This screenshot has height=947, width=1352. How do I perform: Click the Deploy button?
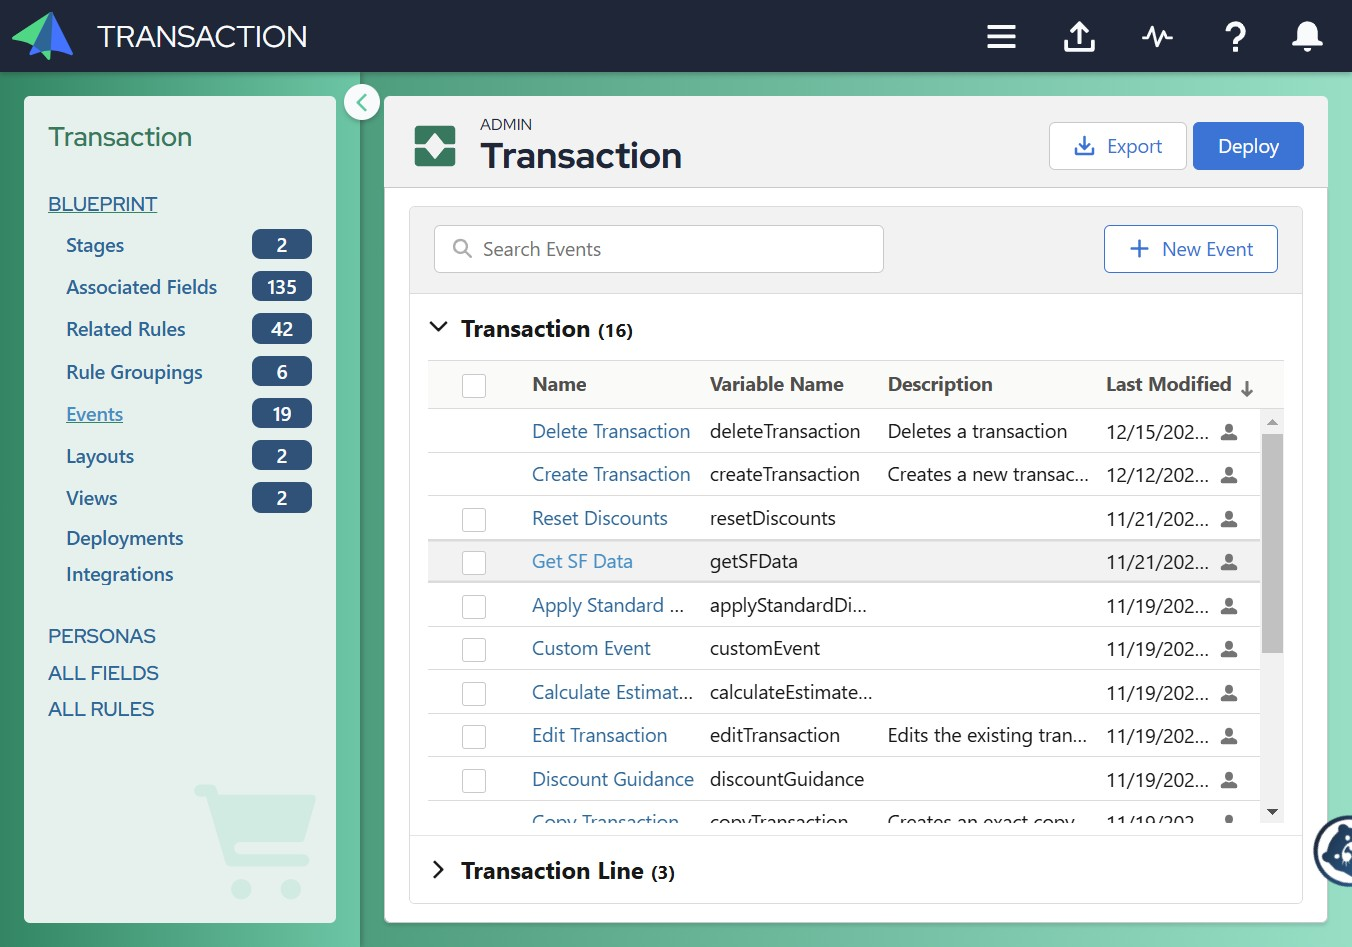pyautogui.click(x=1248, y=146)
